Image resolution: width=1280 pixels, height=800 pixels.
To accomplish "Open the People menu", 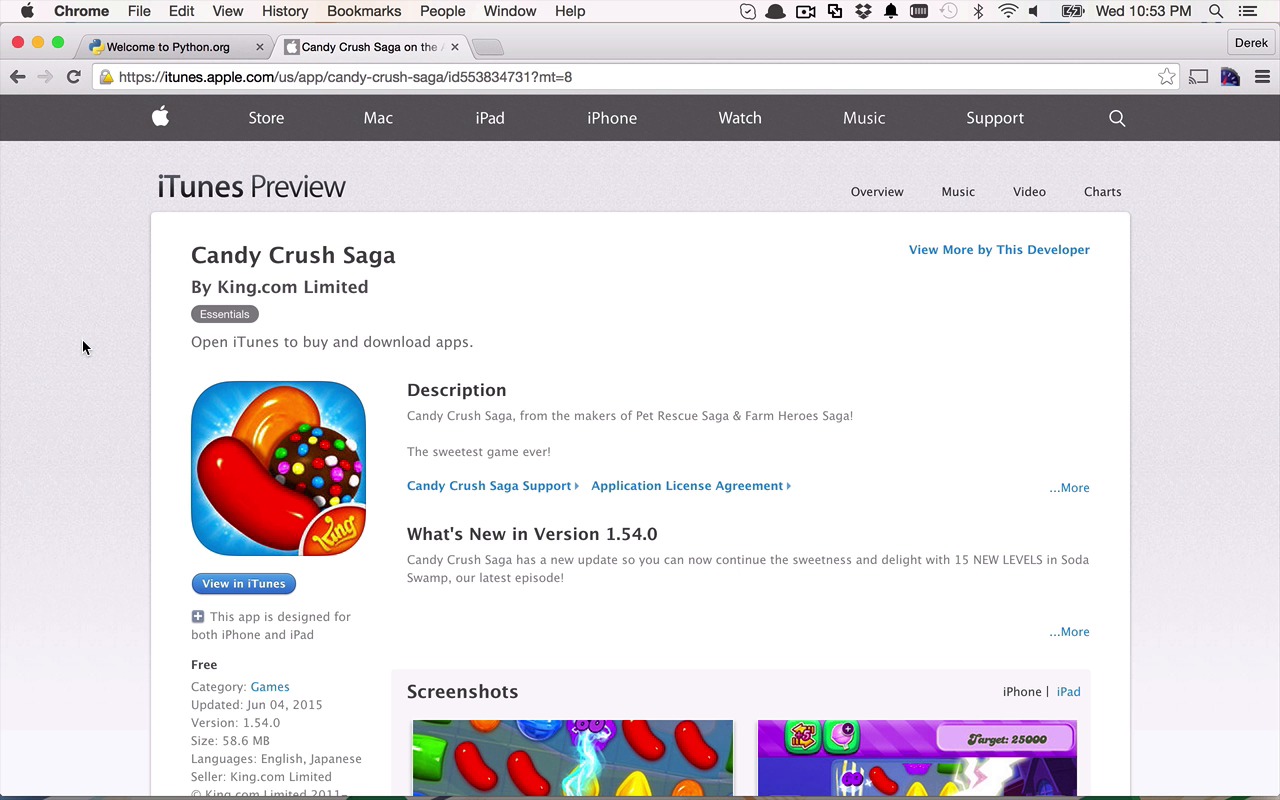I will click(x=442, y=11).
